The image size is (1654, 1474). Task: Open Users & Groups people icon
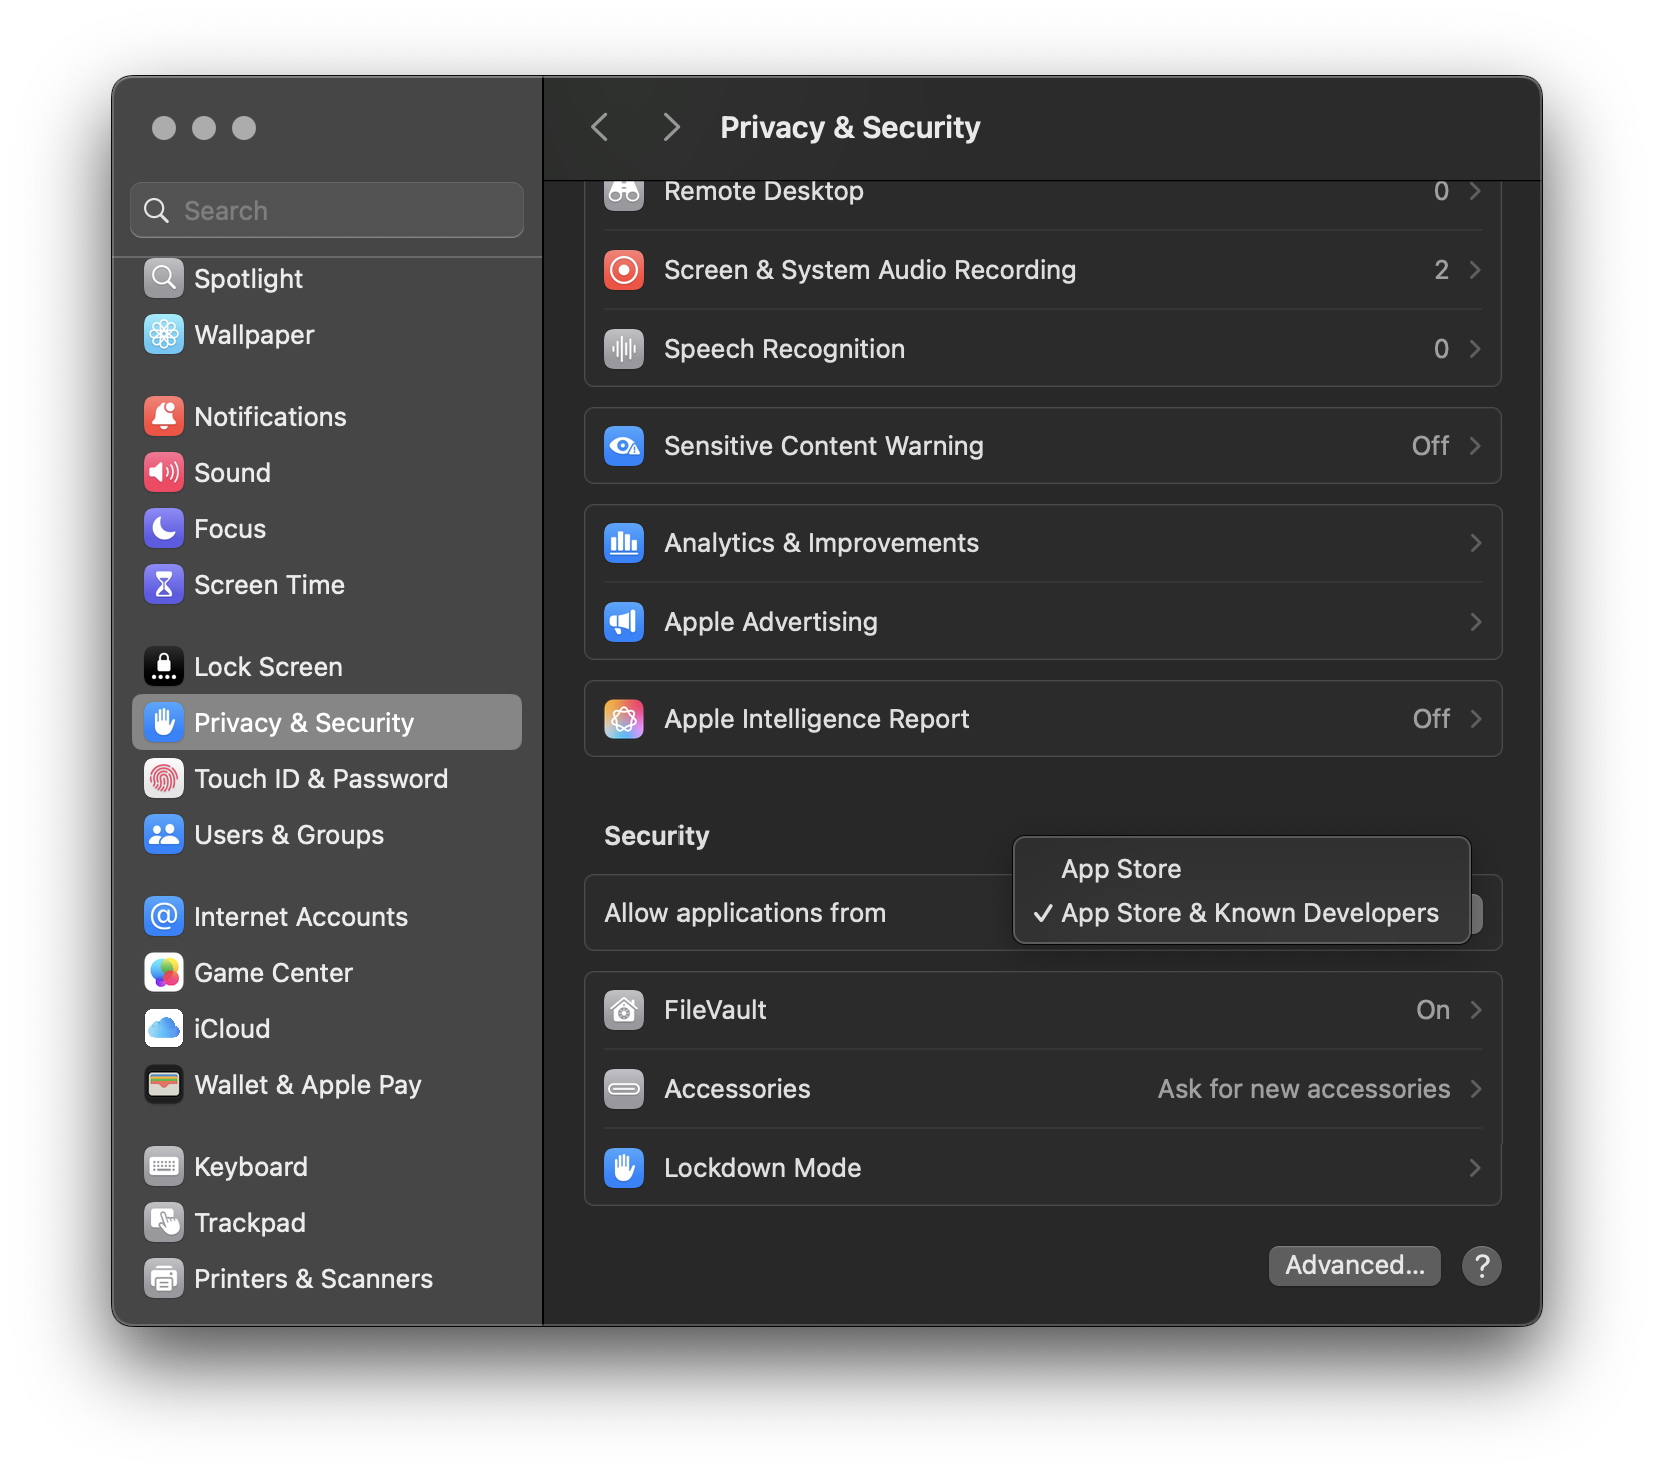click(164, 834)
